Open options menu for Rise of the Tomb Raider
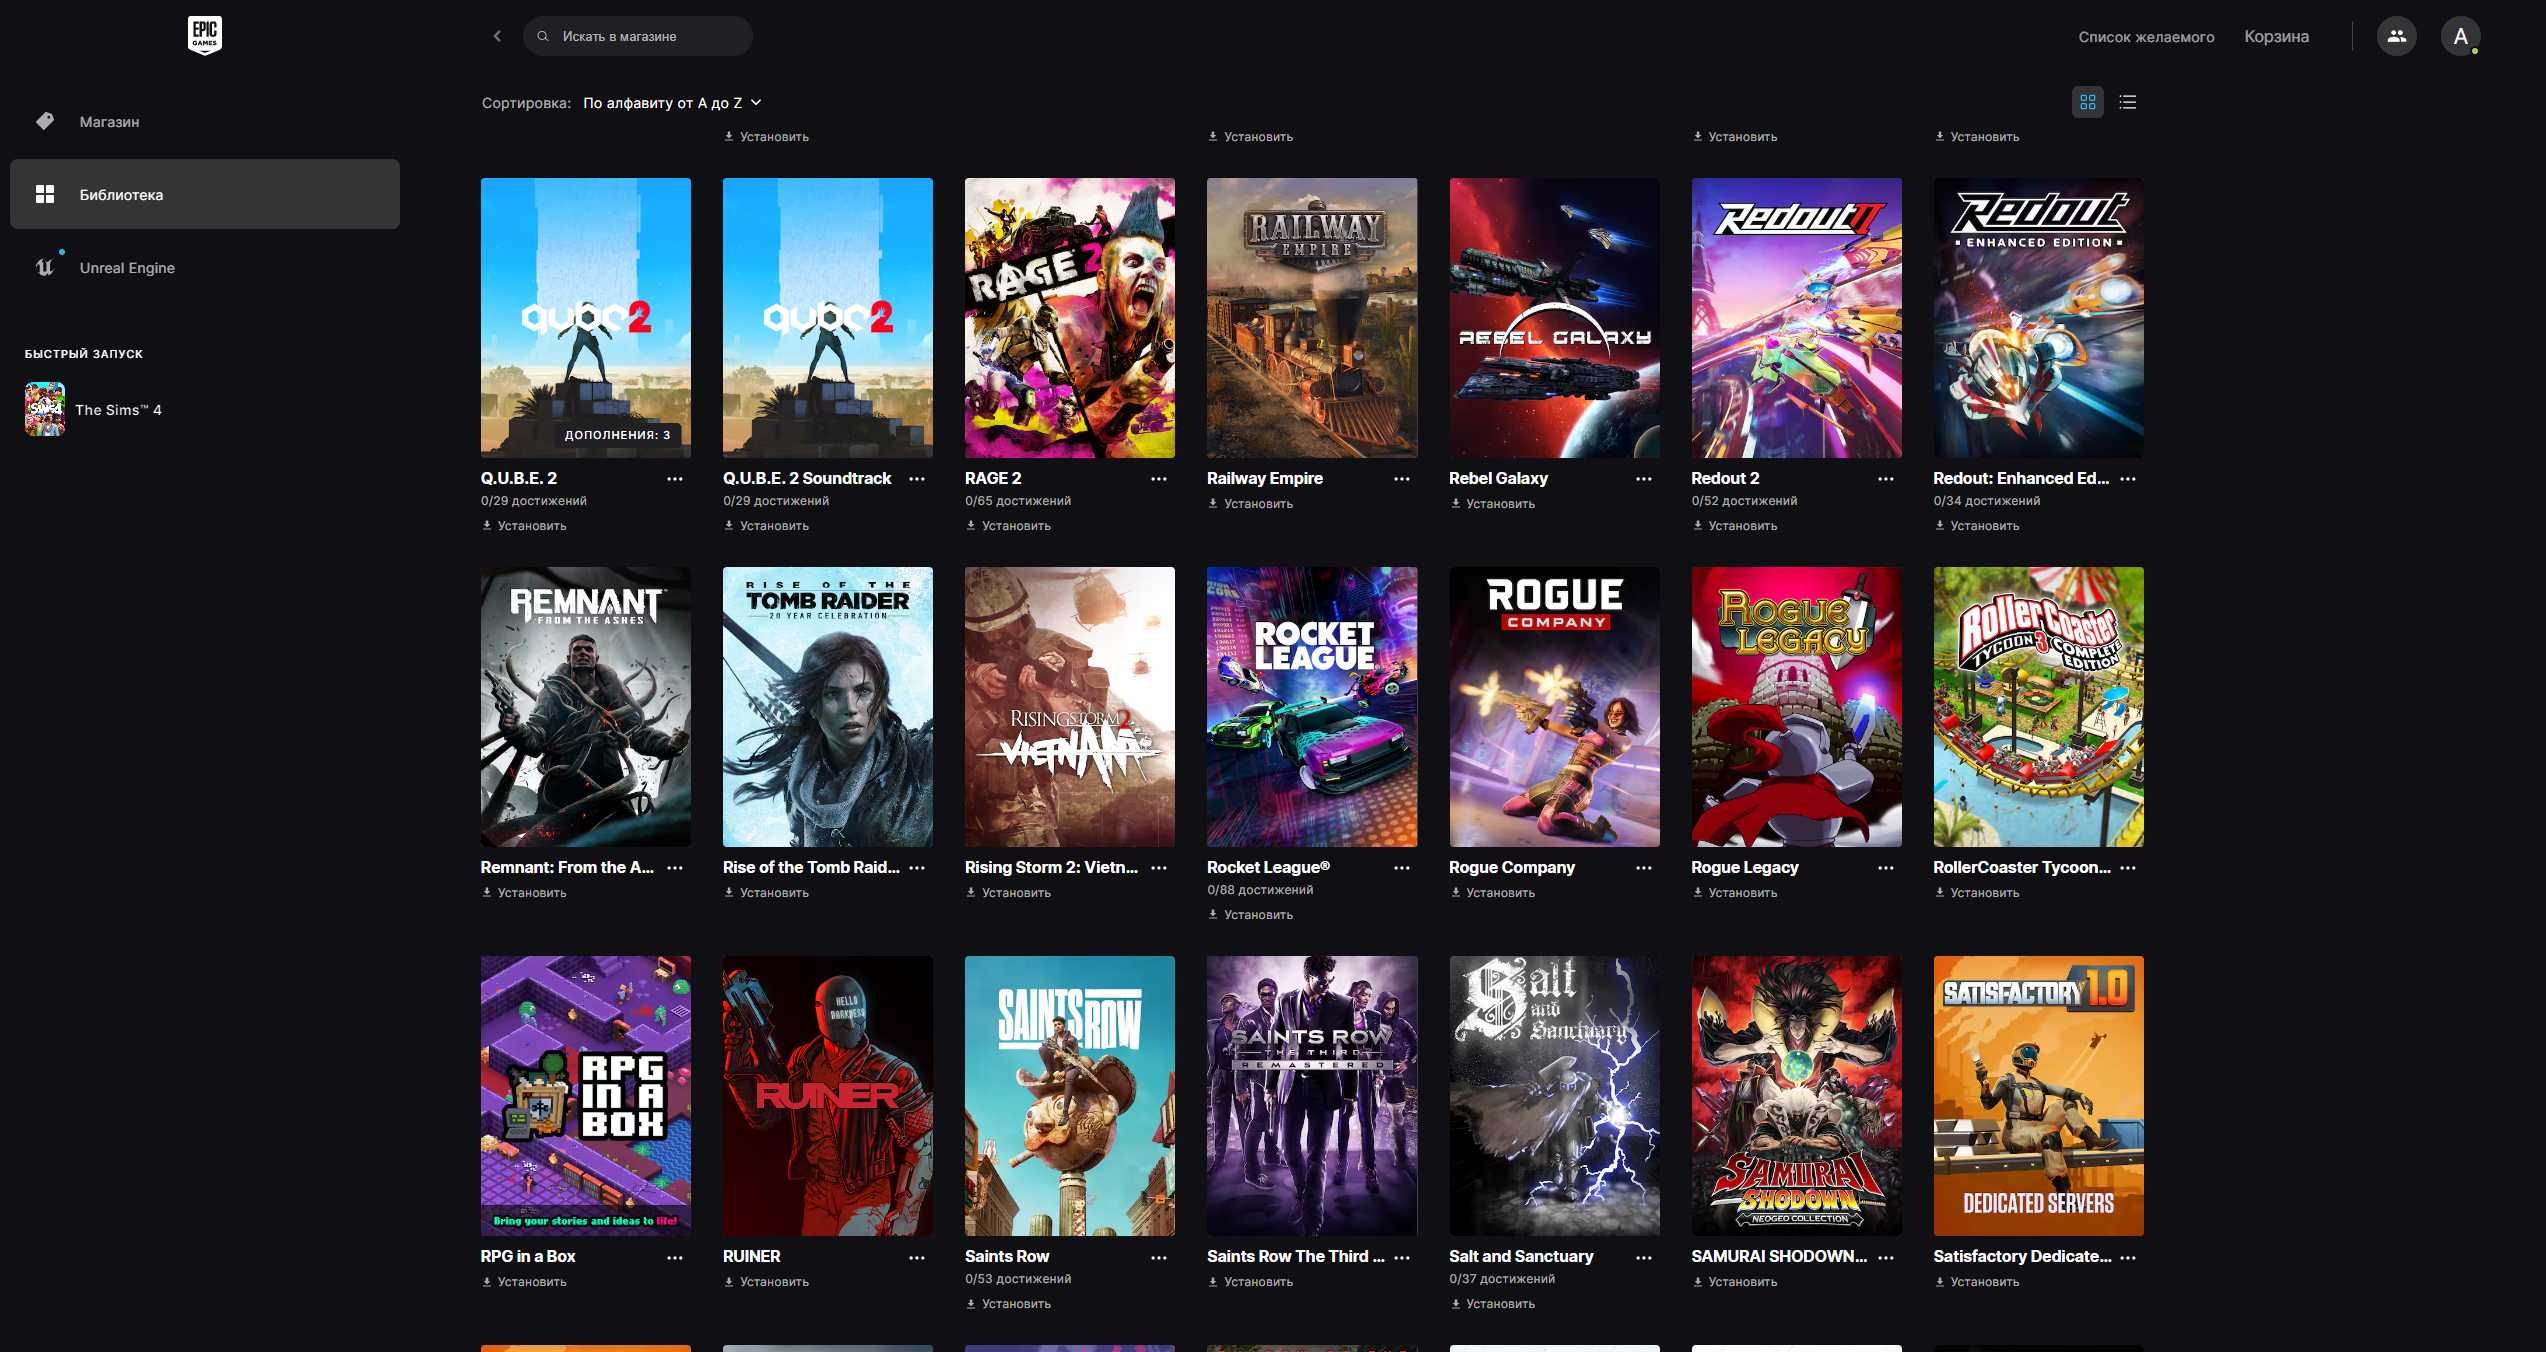 point(917,868)
